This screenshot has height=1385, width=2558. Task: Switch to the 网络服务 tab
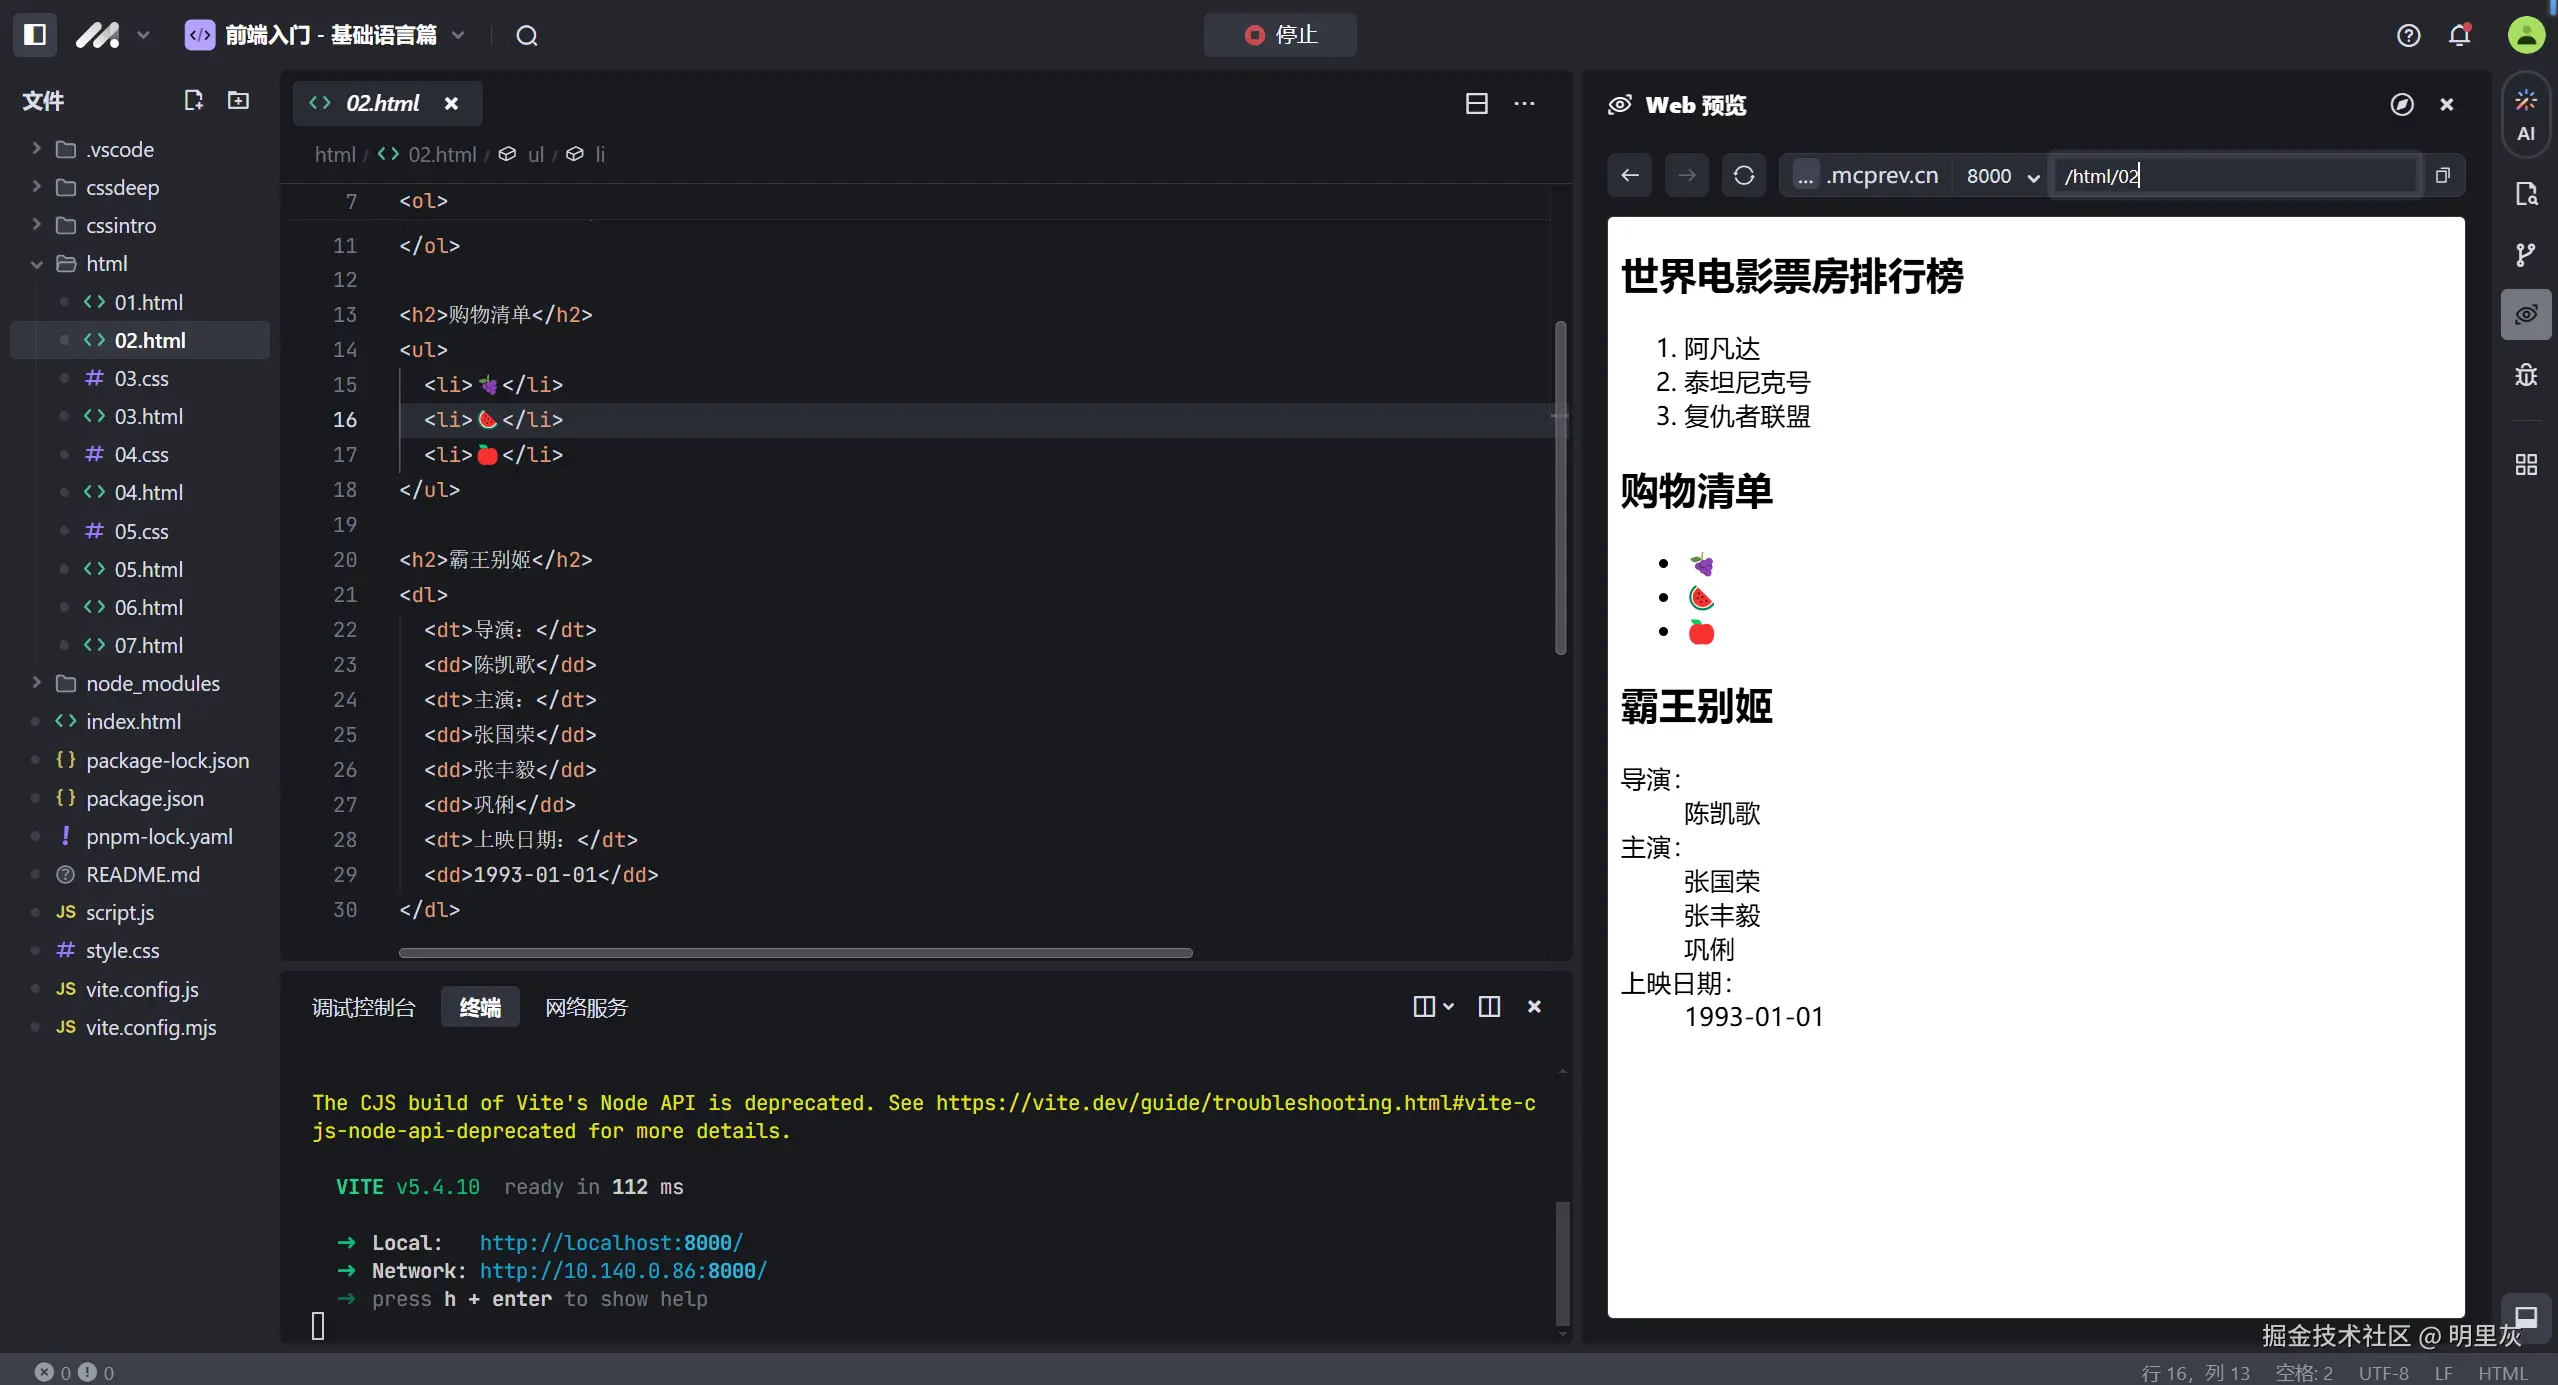[586, 1007]
